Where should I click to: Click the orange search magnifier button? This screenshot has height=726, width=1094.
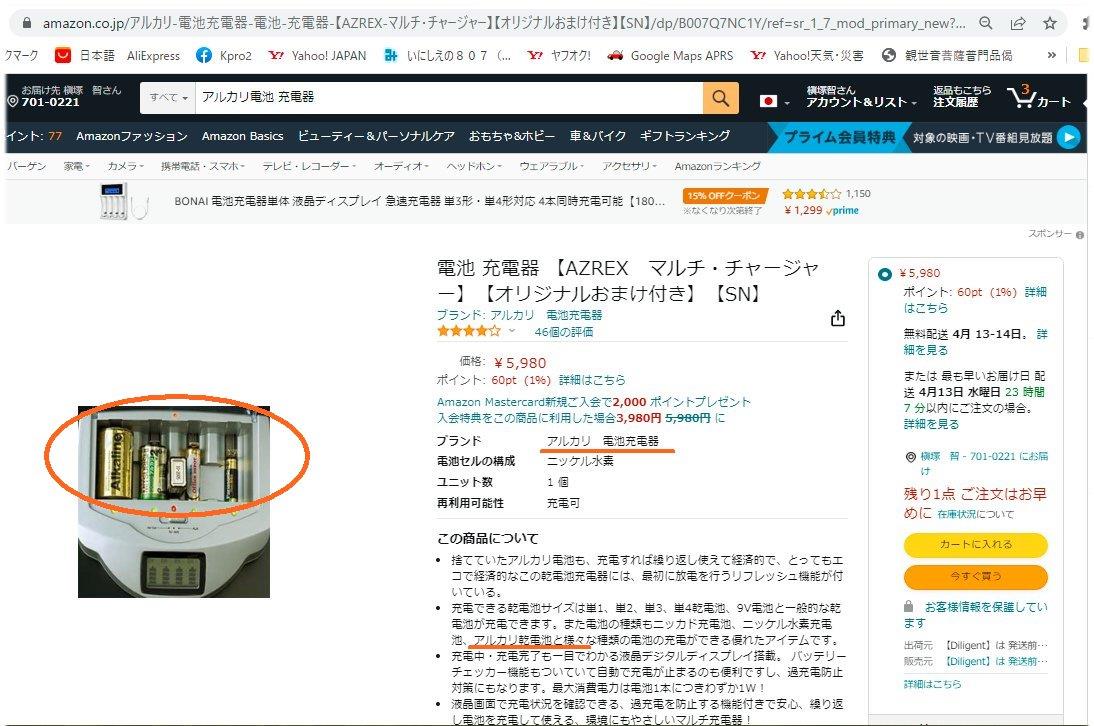click(x=720, y=98)
